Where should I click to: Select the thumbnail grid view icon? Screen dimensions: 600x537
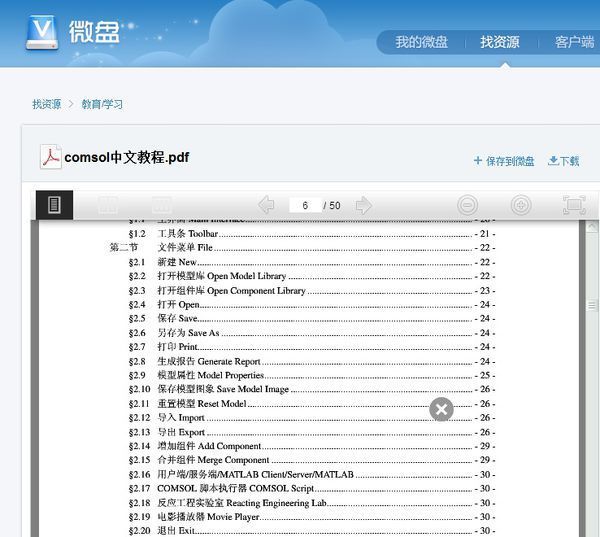[161, 205]
